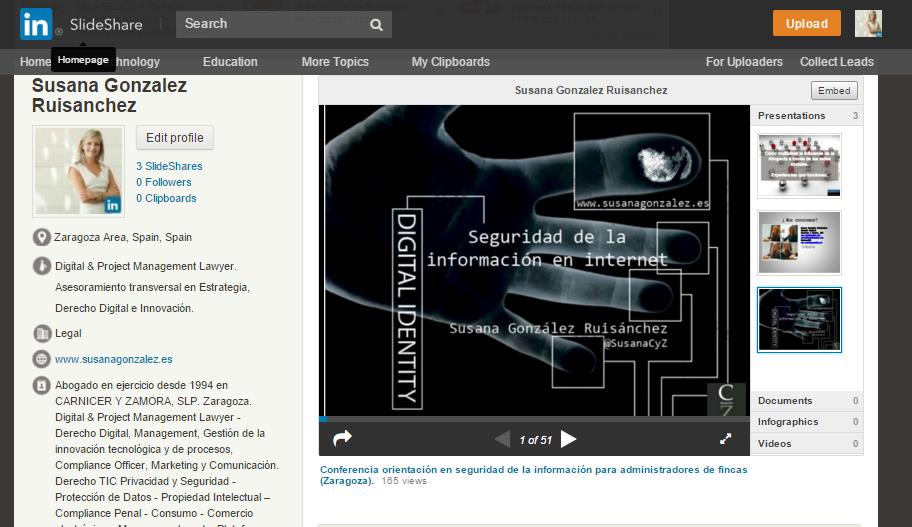This screenshot has width=912, height=527.
Task: Click the search magnifier icon
Action: tap(376, 25)
